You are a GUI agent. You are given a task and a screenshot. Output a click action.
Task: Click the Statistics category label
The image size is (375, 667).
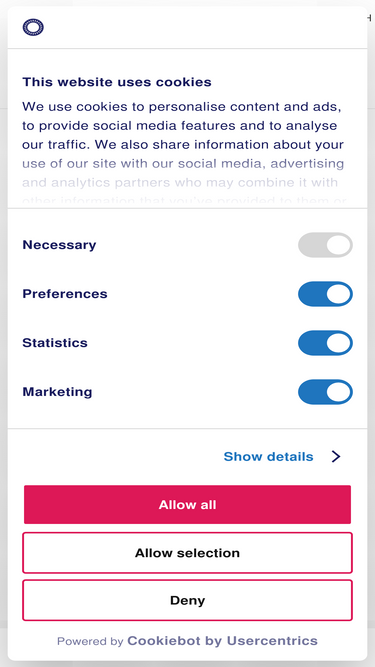coord(55,343)
